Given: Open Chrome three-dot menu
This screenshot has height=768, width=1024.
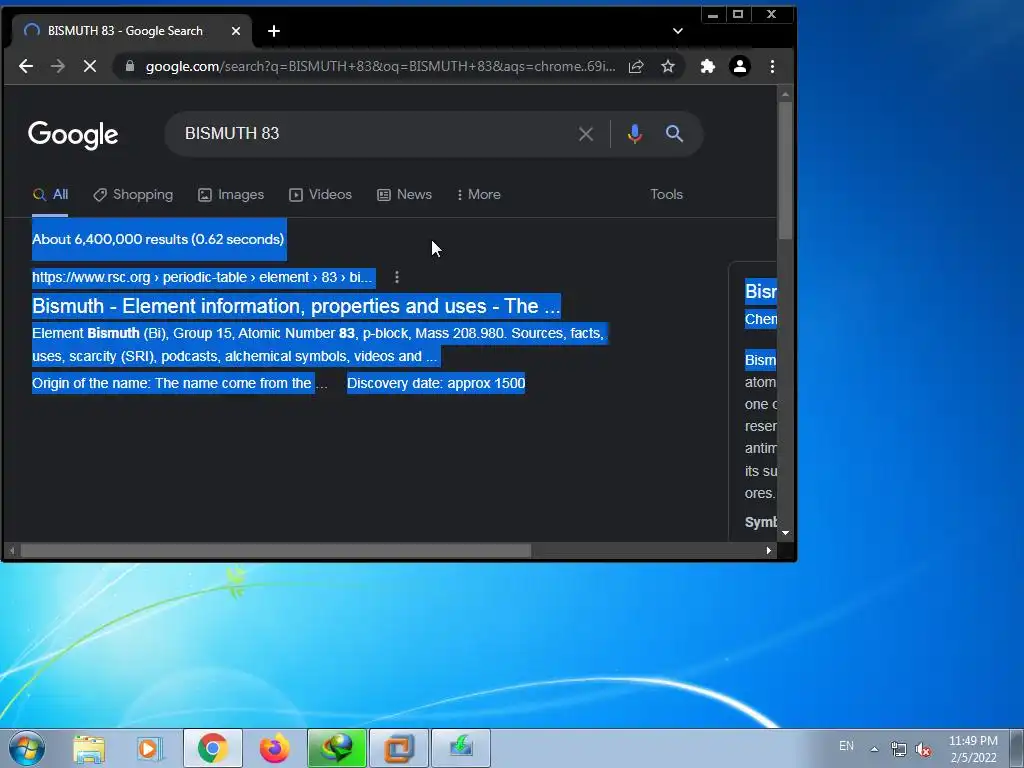Looking at the screenshot, I should click(773, 66).
